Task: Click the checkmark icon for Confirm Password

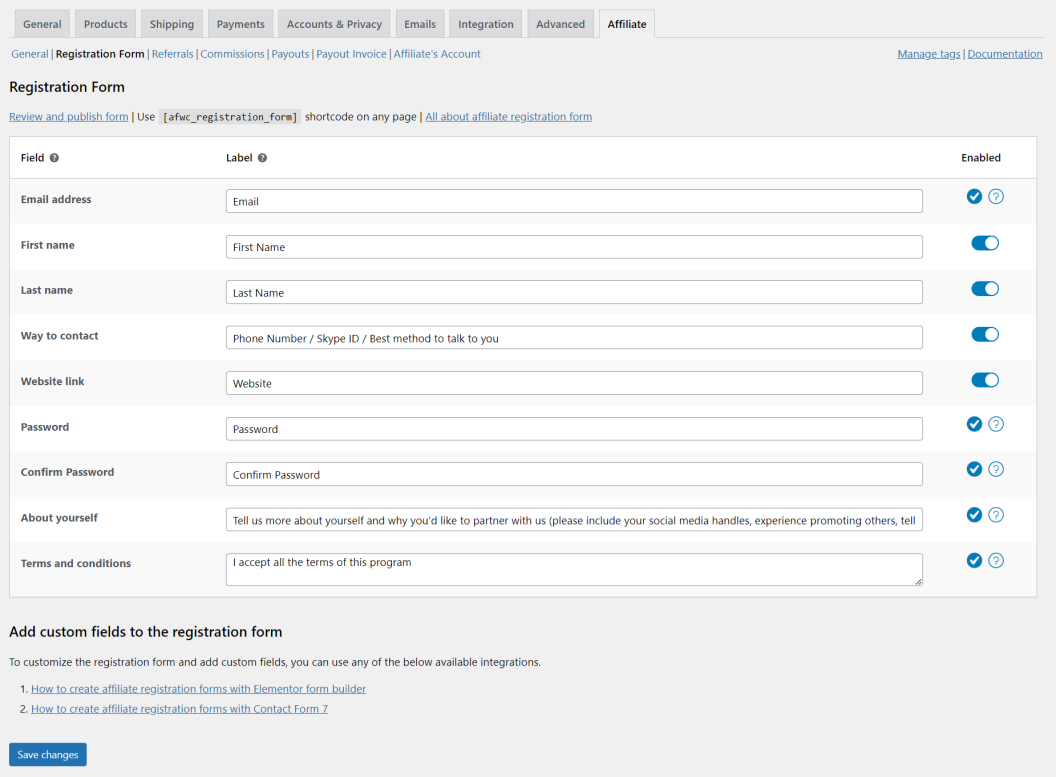Action: (975, 469)
